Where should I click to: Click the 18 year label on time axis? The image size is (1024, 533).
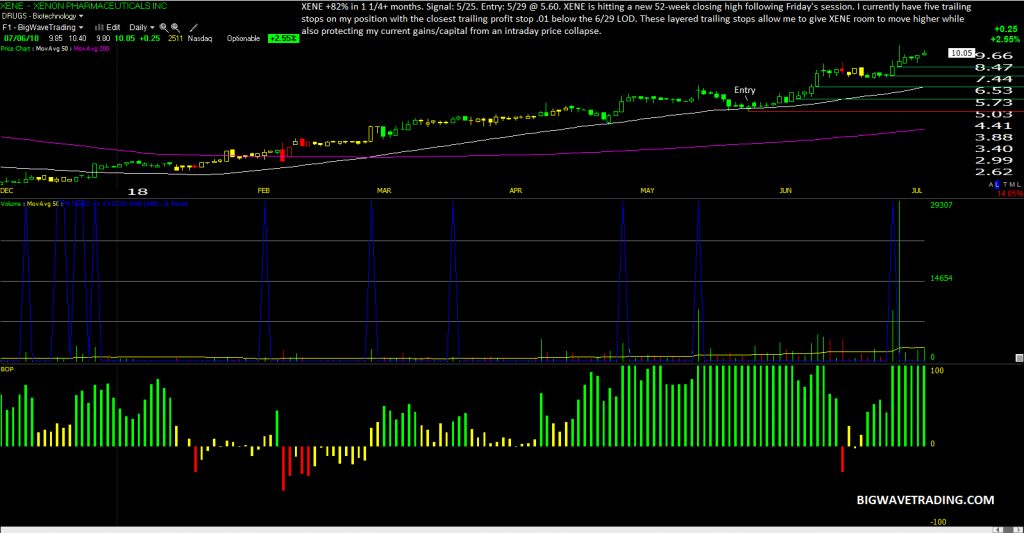pos(137,191)
